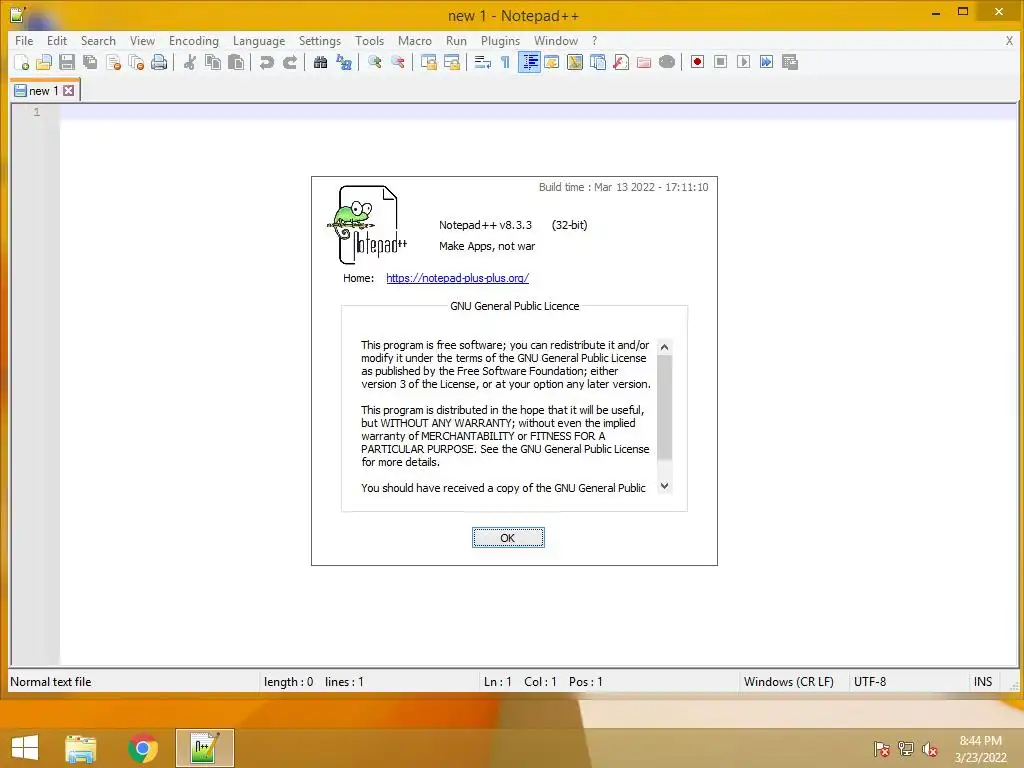Select the new 1 tab

(43, 91)
